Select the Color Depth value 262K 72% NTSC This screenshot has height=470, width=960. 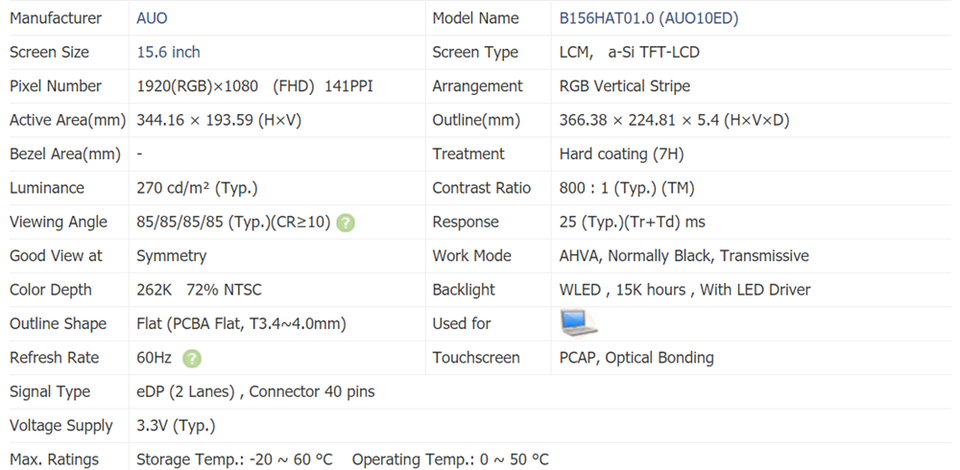pos(199,290)
